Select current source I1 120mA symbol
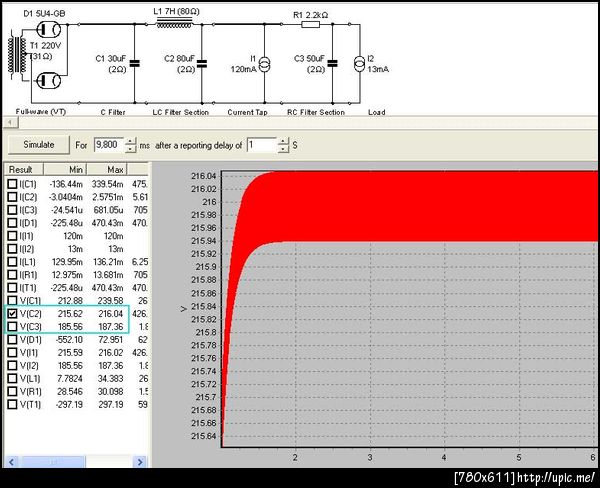The height and width of the screenshot is (488, 600). 264,64
